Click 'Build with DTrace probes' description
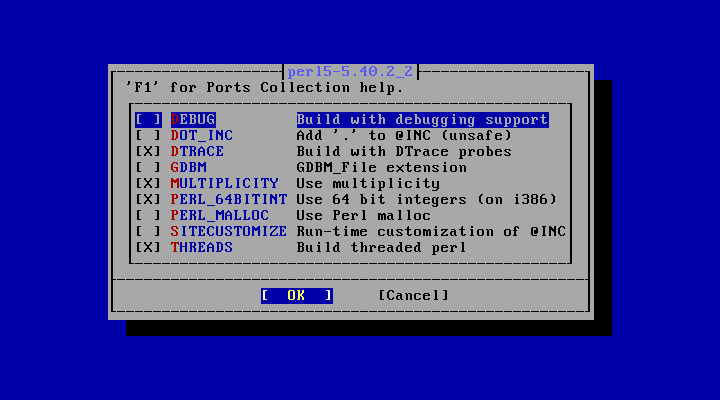 pos(404,152)
